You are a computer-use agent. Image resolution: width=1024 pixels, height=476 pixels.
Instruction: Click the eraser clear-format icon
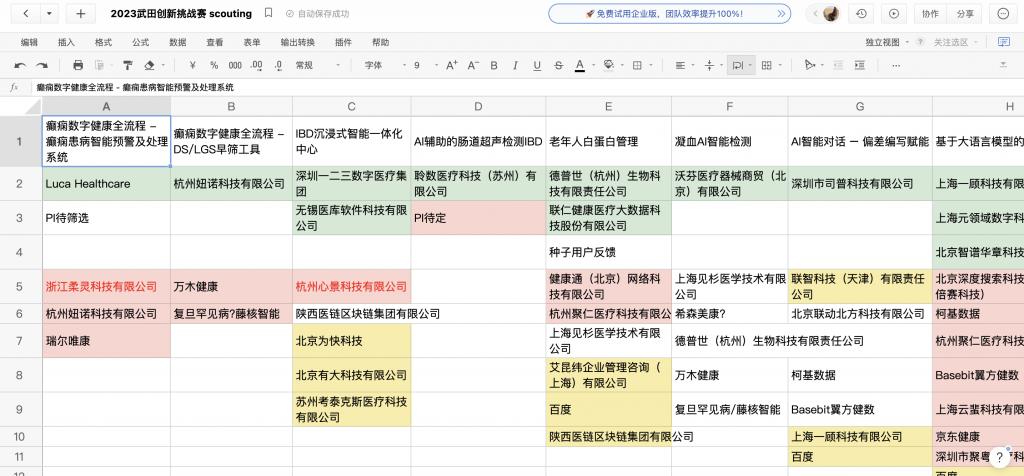pyautogui.click(x=149, y=65)
